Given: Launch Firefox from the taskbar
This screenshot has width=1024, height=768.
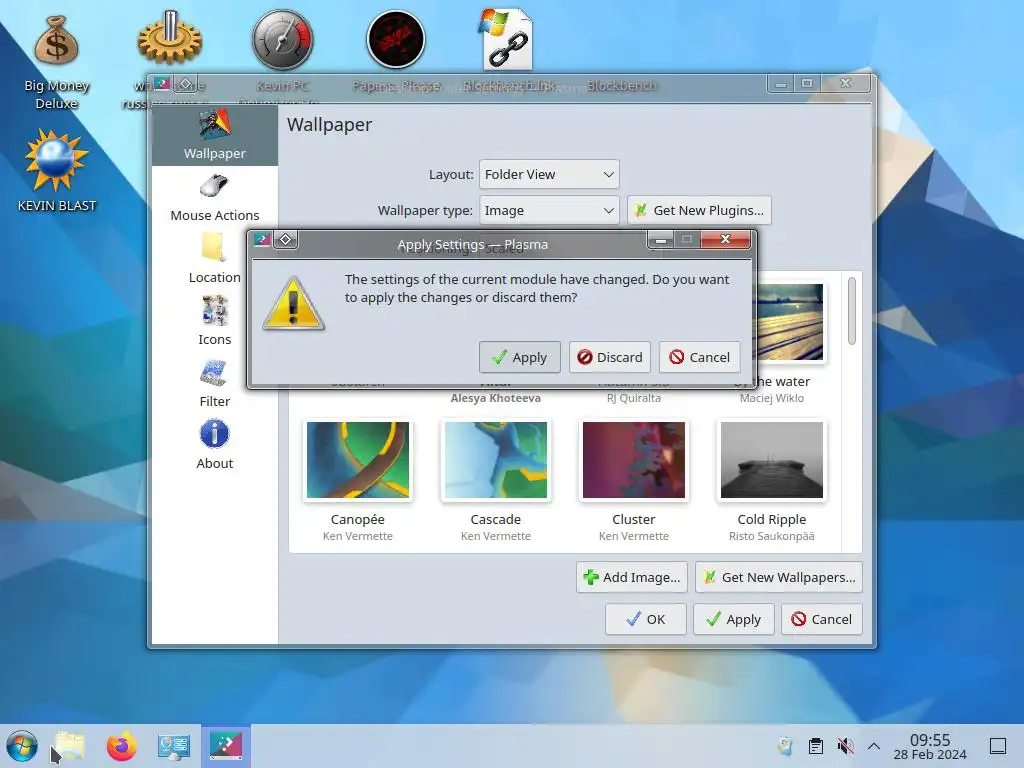Looking at the screenshot, I should click(x=121, y=746).
